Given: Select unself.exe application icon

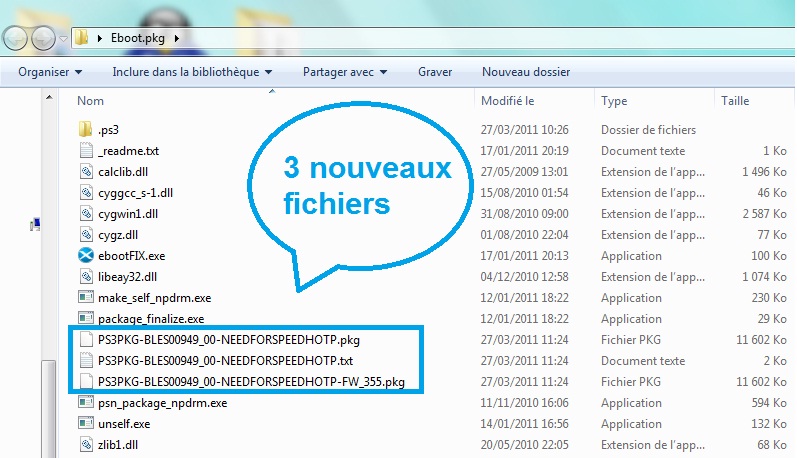Looking at the screenshot, I should [x=86, y=423].
